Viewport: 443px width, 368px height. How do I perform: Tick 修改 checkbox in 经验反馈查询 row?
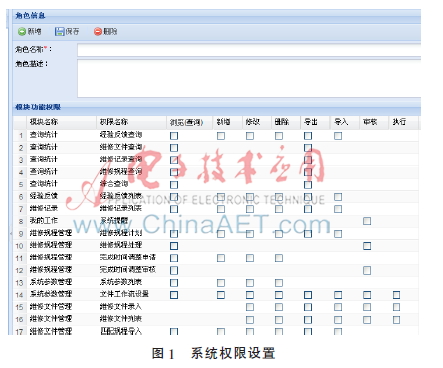(250, 136)
